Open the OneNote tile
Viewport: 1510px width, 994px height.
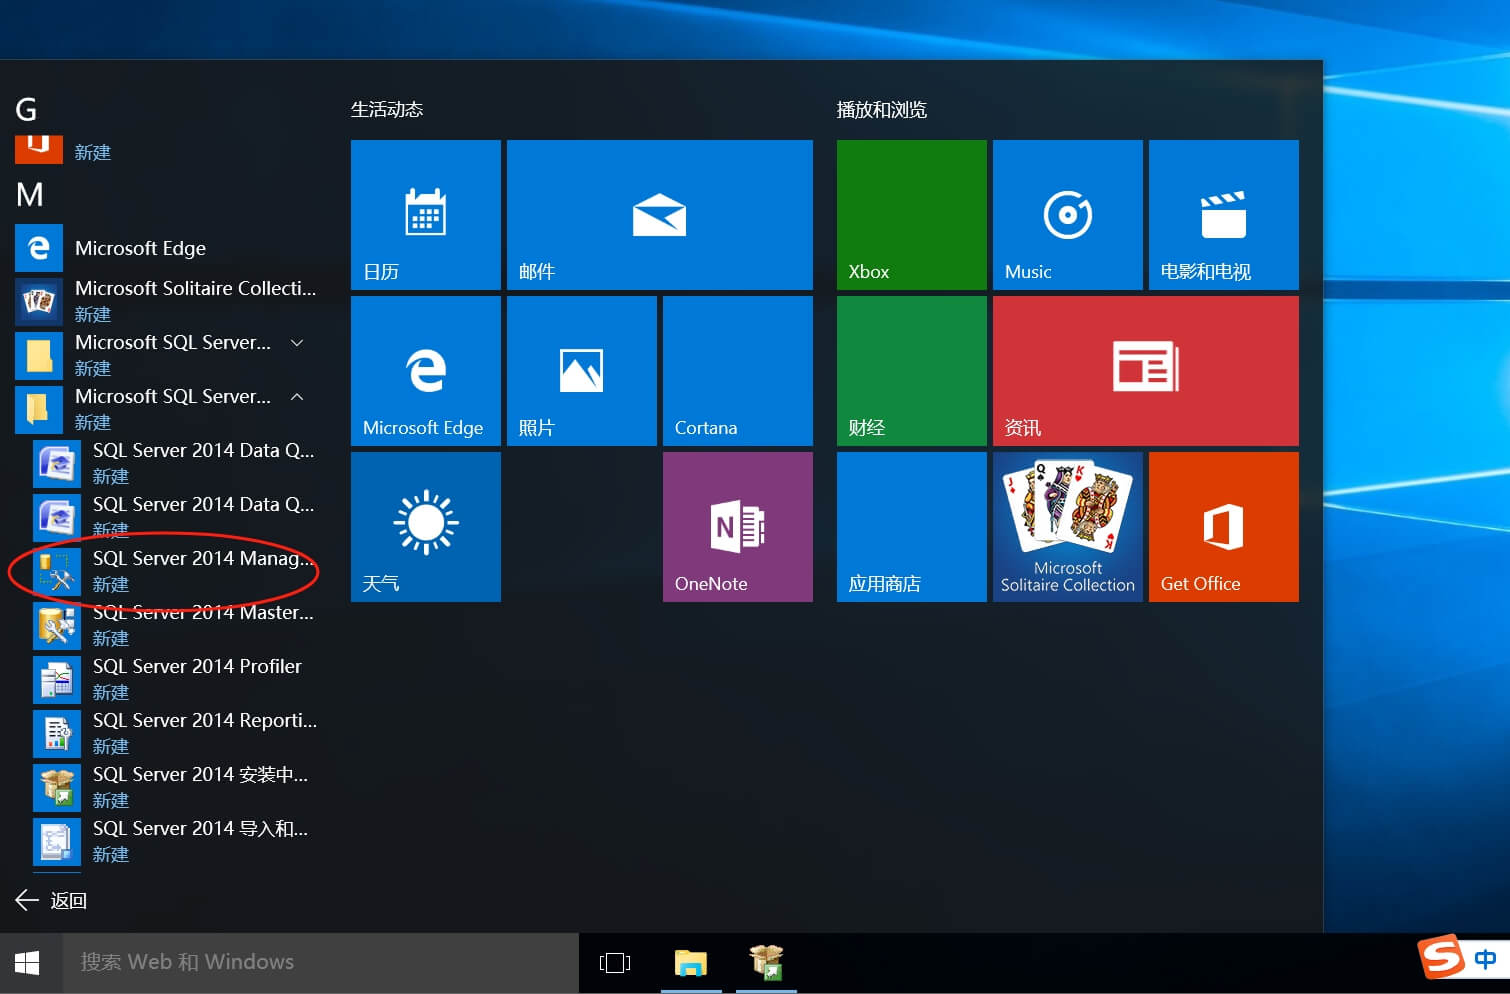tap(737, 527)
